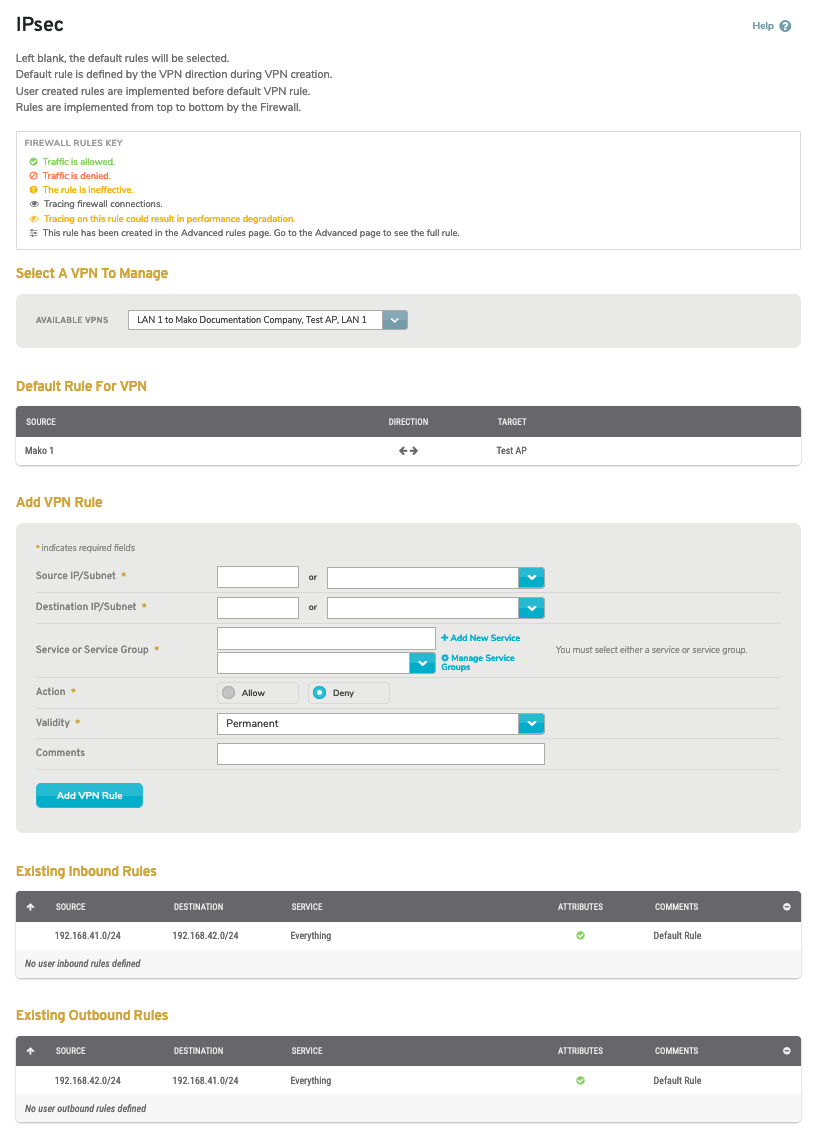Click the up arrow in Outbound Rules header

(x=30, y=1051)
